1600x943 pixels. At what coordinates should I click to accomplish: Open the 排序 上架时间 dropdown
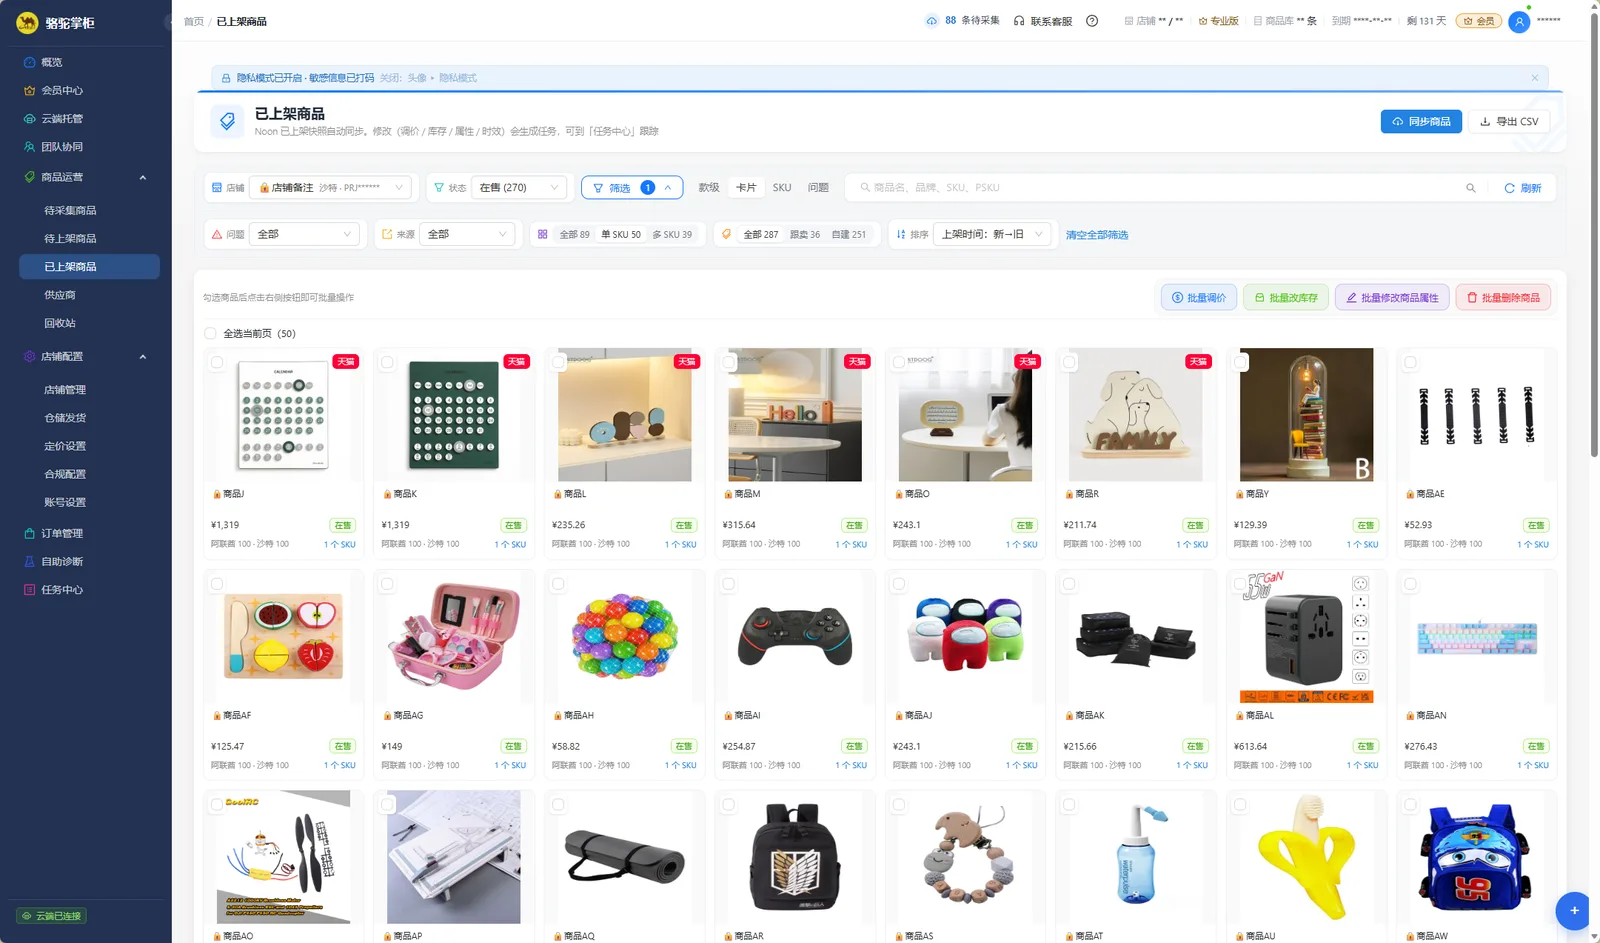tap(993, 234)
